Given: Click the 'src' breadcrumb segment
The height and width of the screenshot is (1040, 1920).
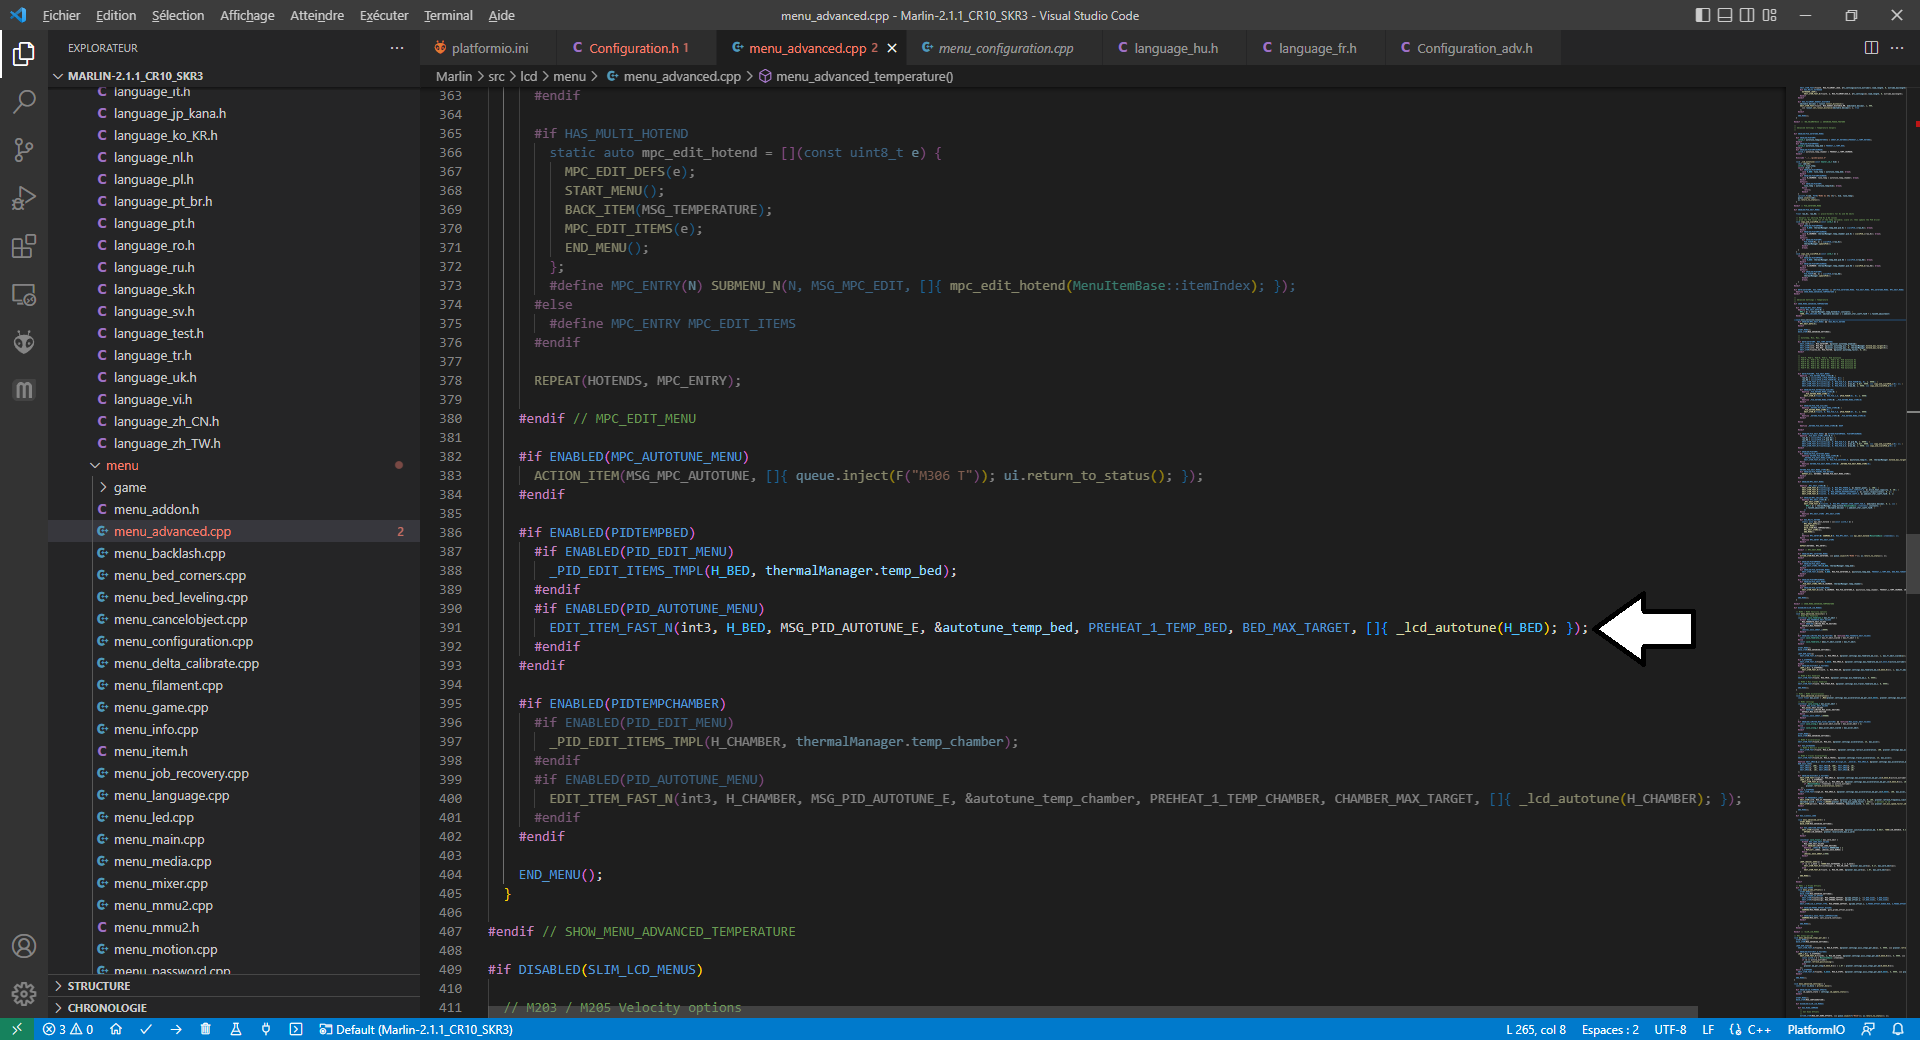Looking at the screenshot, I should [x=496, y=76].
